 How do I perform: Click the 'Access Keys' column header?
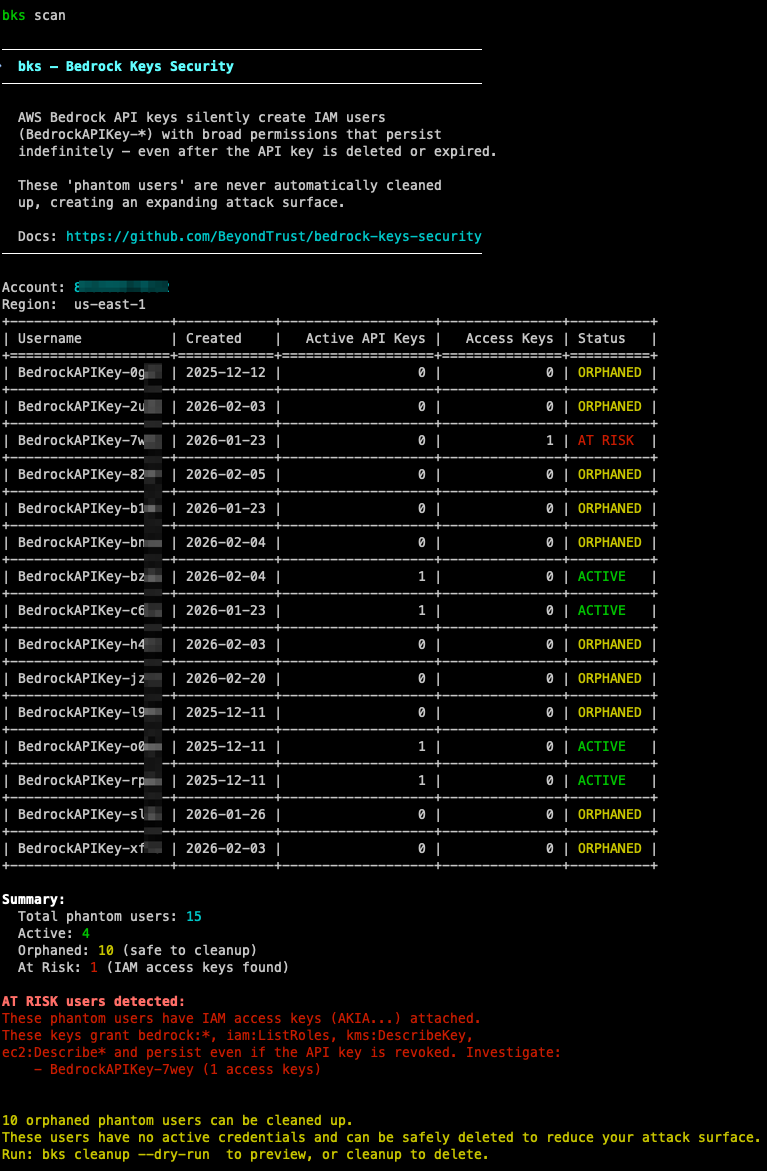[x=509, y=338]
